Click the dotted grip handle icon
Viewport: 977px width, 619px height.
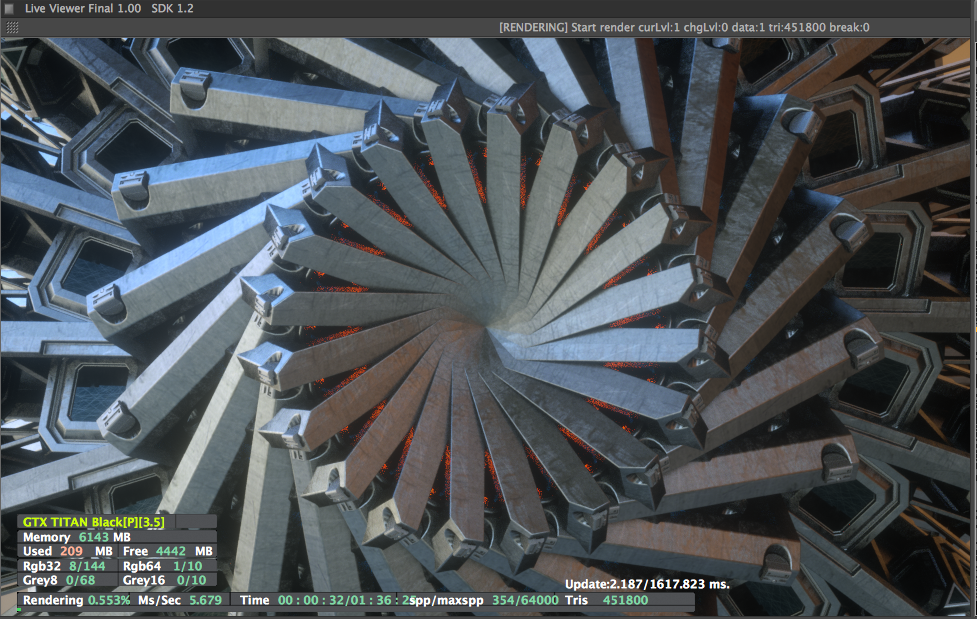coord(12,27)
